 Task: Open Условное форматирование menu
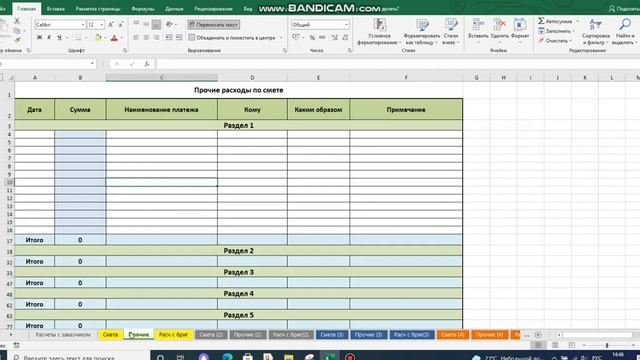pos(379,32)
